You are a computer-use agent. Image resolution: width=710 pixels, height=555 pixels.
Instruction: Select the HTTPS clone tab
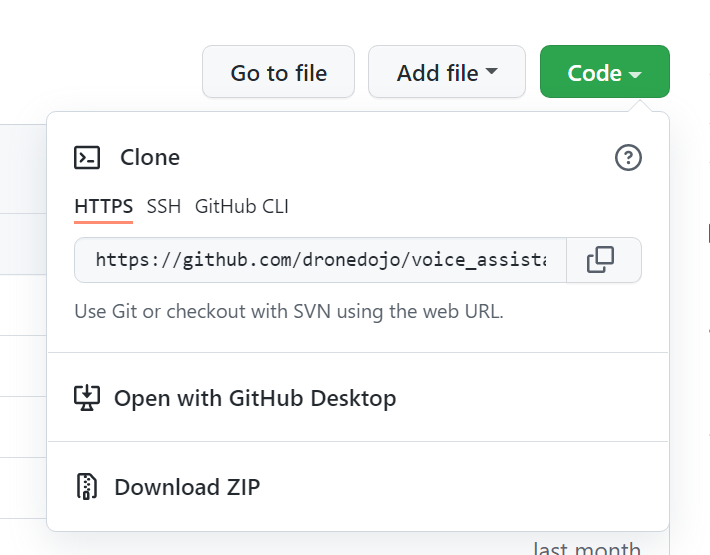tap(104, 206)
